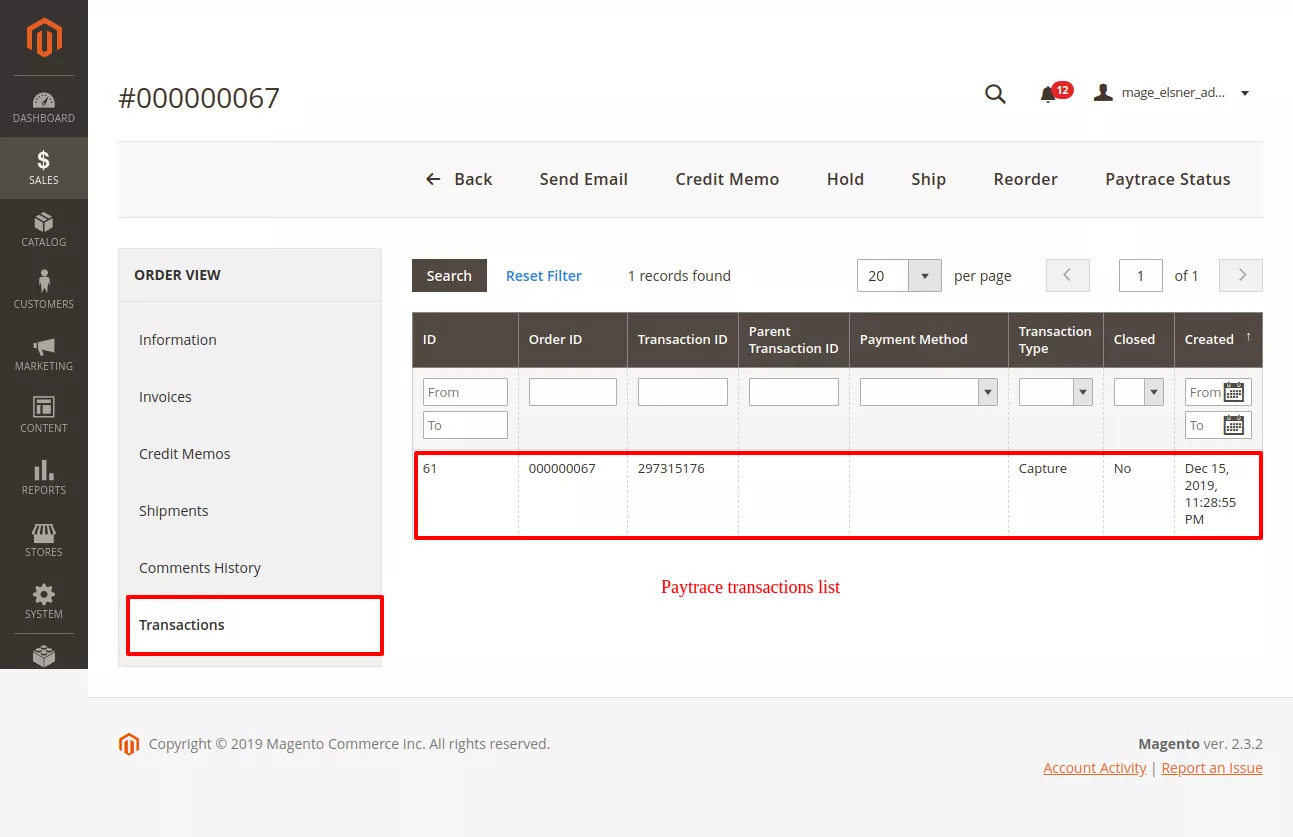1293x837 pixels.
Task: Click the Reset Filter link
Action: pos(543,276)
